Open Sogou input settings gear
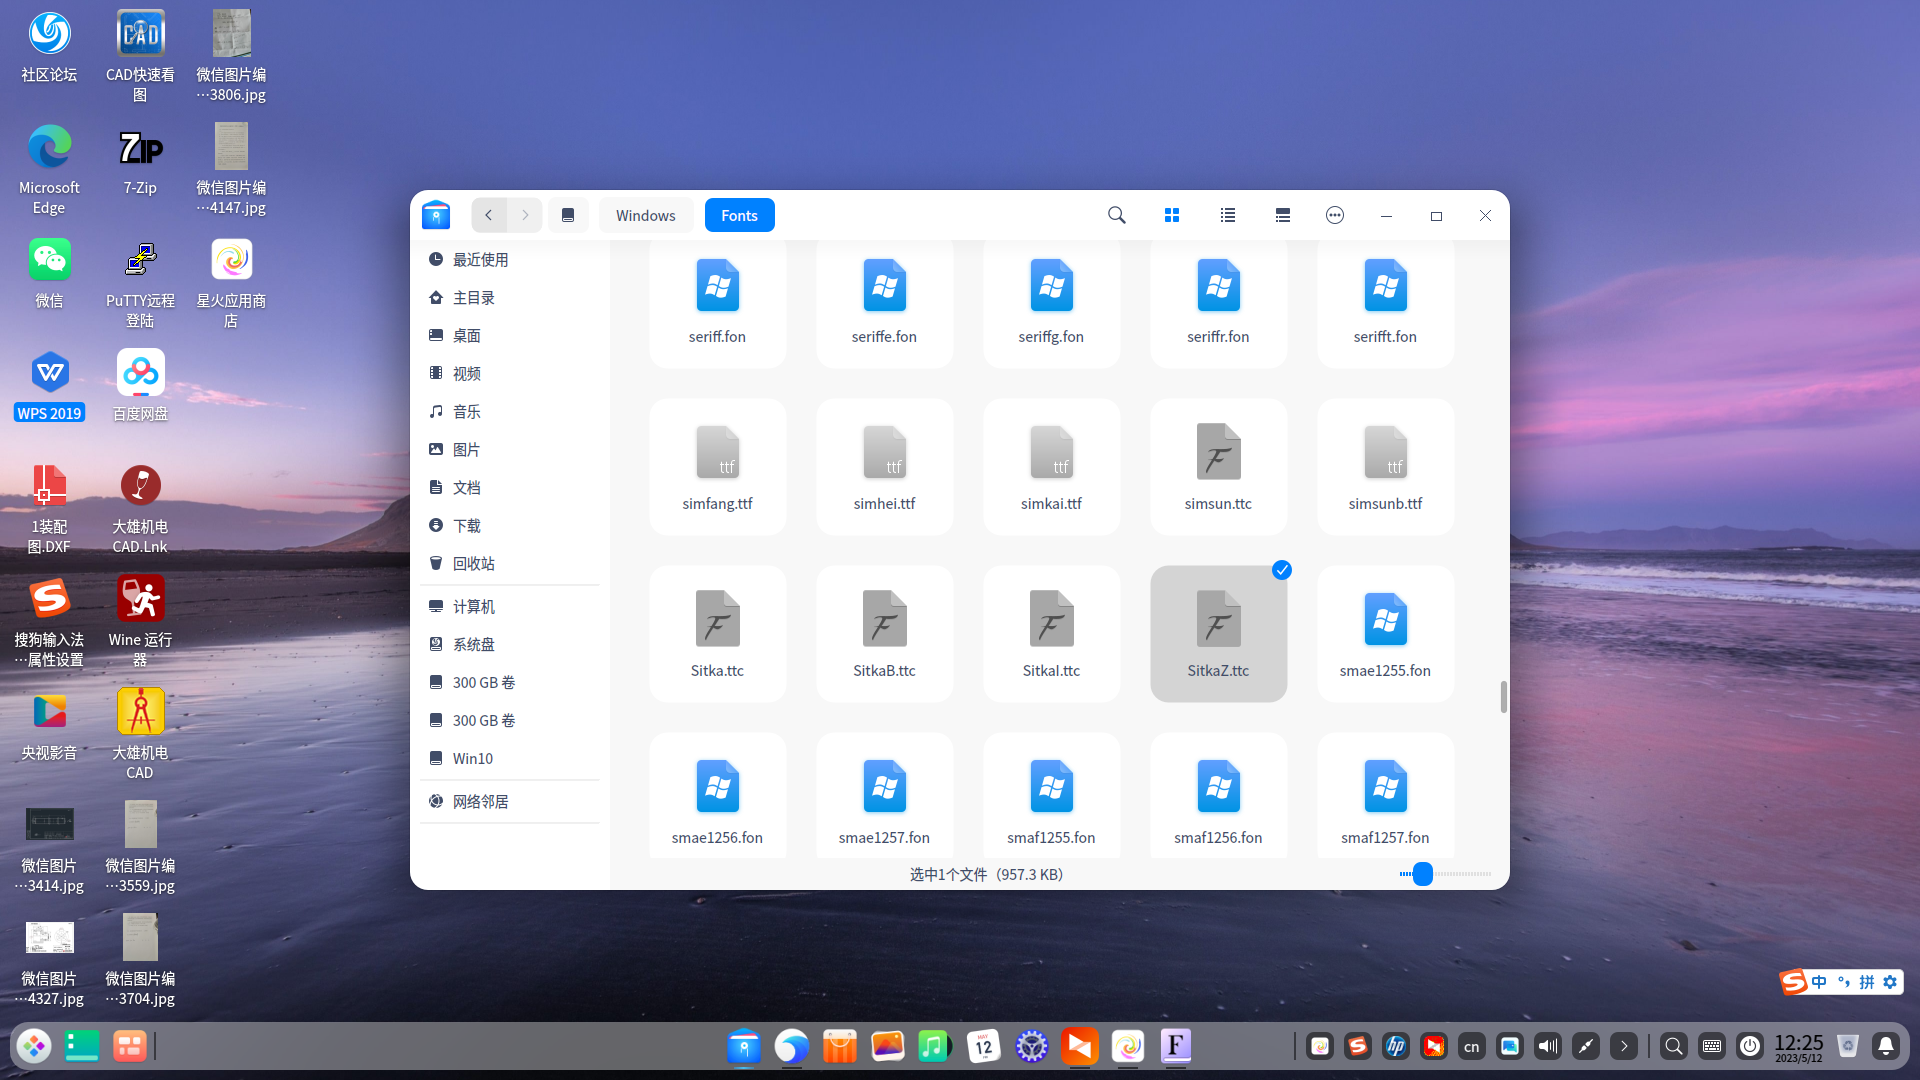This screenshot has height=1080, width=1920. click(x=1890, y=982)
